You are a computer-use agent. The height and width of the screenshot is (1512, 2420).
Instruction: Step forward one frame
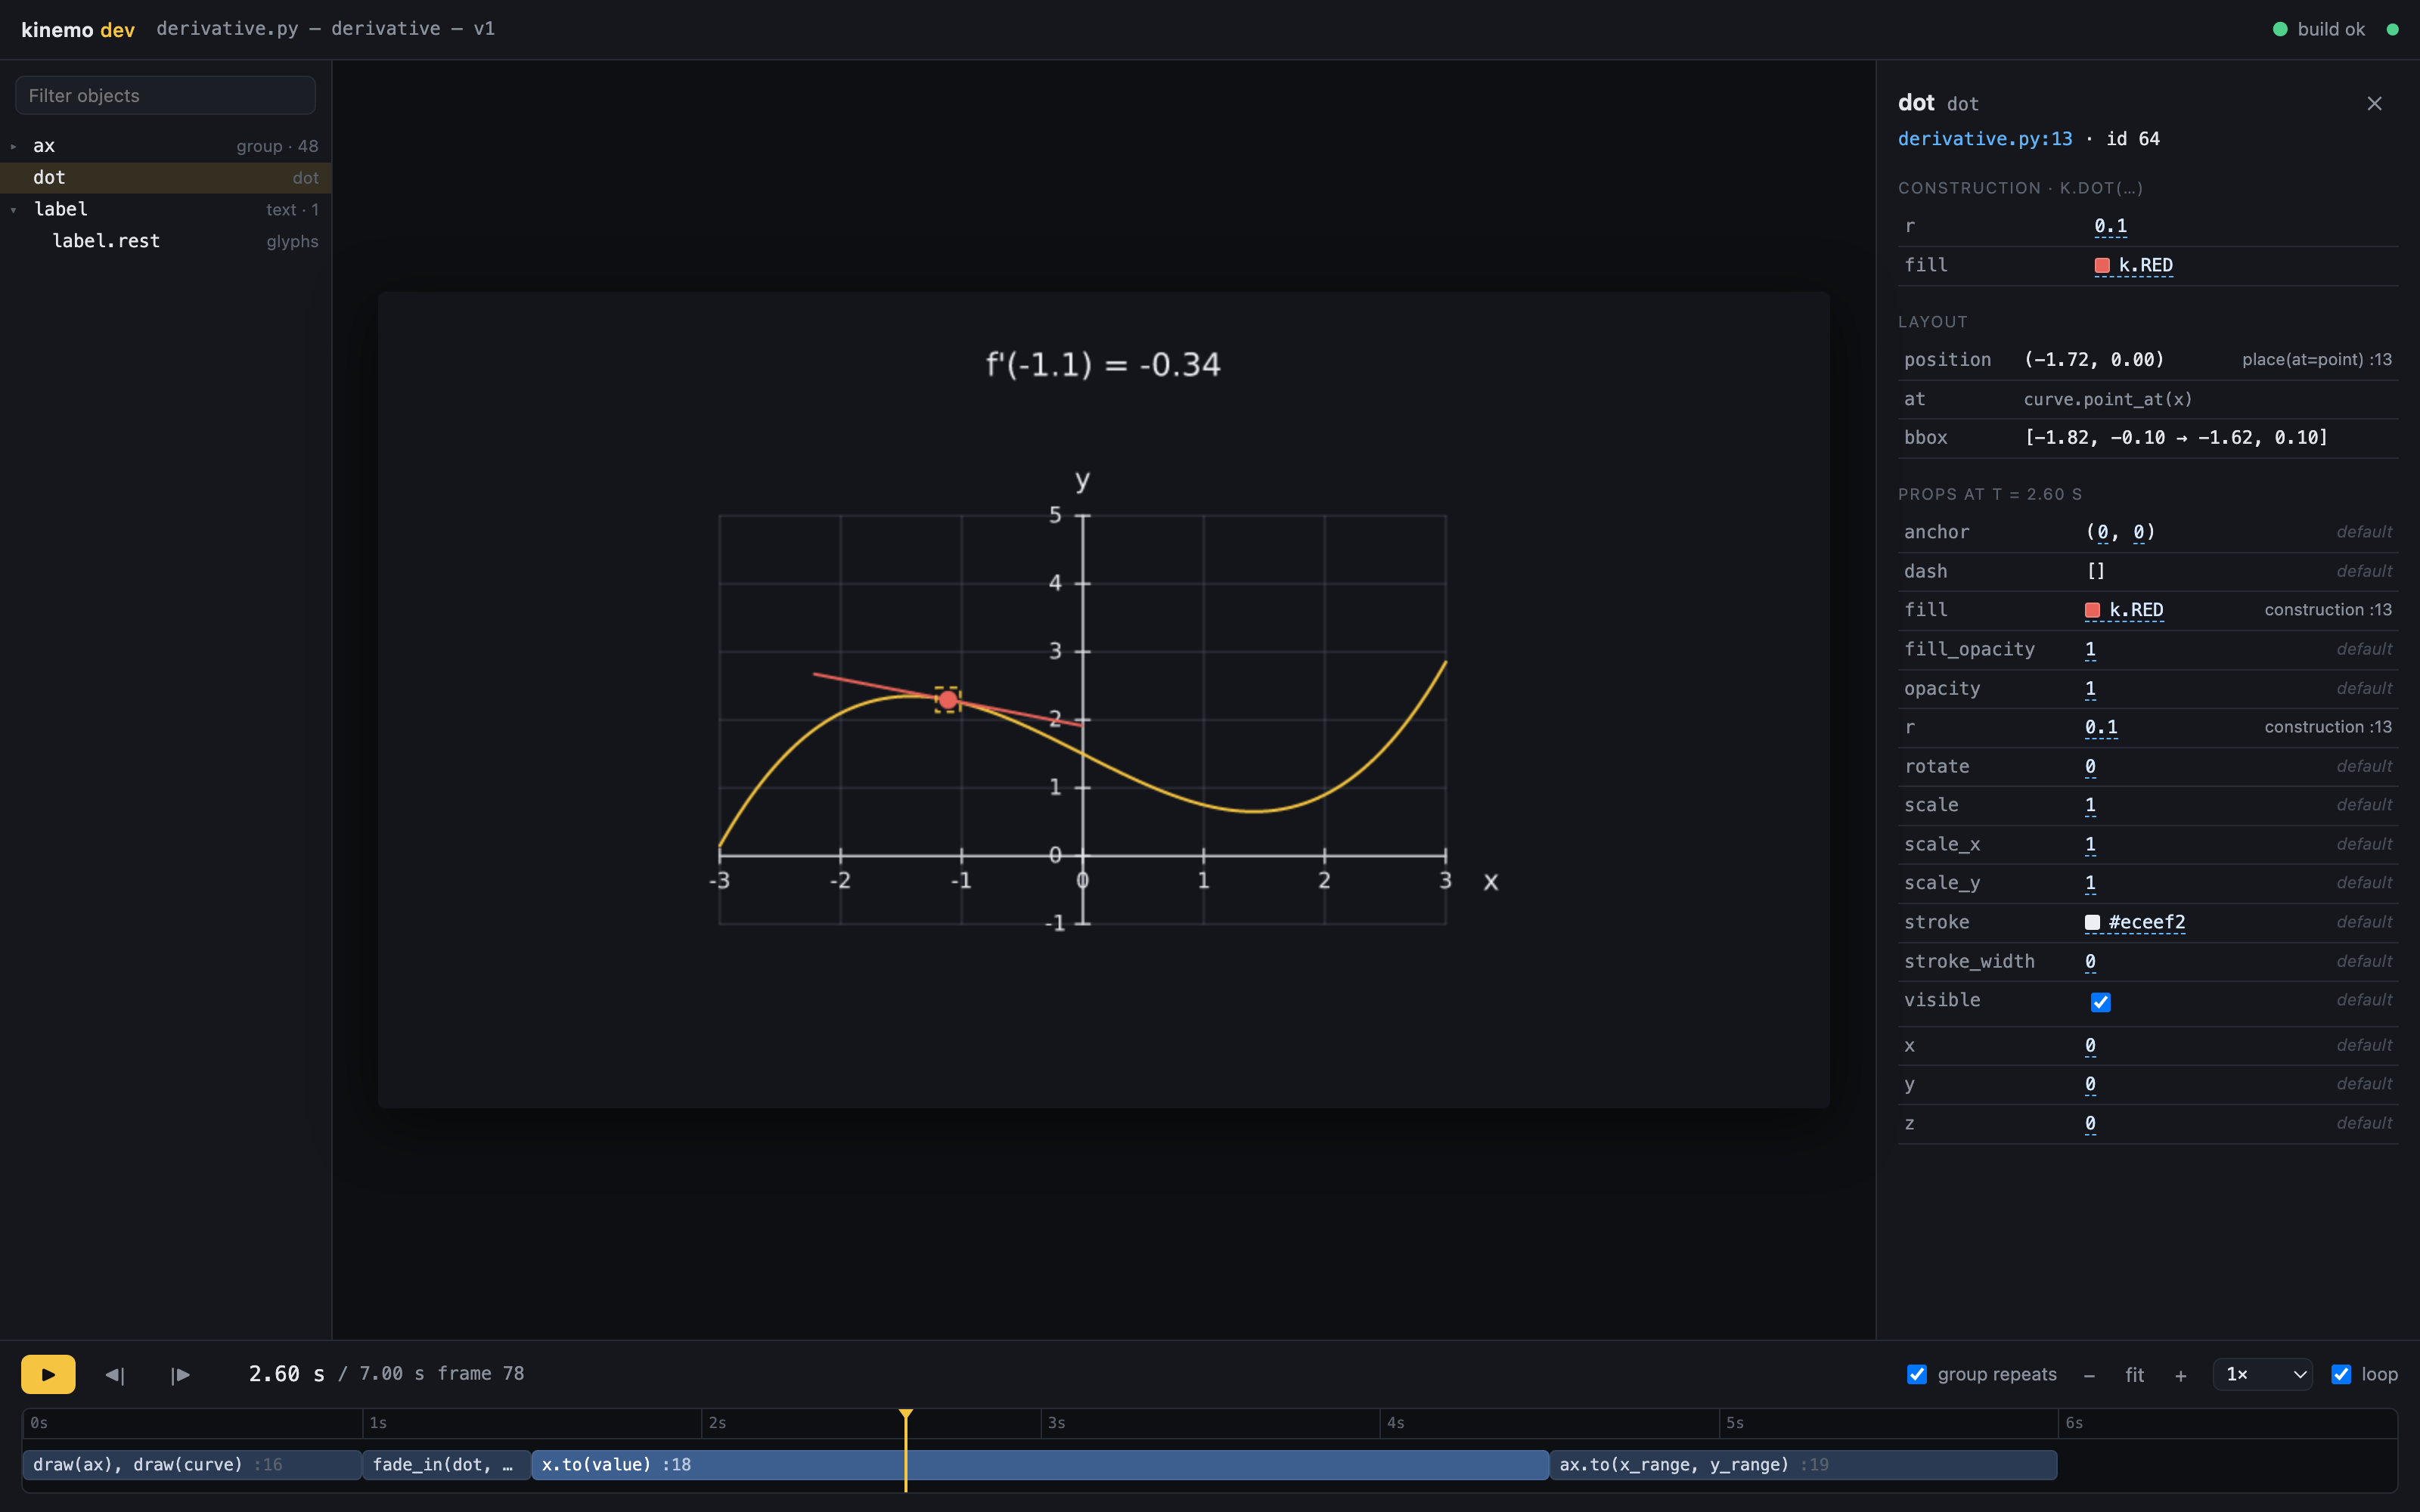click(180, 1374)
